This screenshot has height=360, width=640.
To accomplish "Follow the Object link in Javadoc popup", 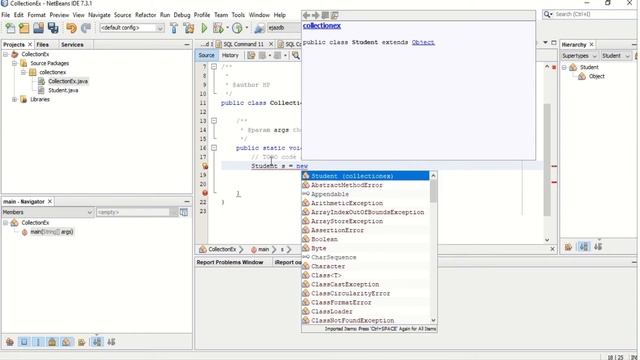I will [x=423, y=42].
